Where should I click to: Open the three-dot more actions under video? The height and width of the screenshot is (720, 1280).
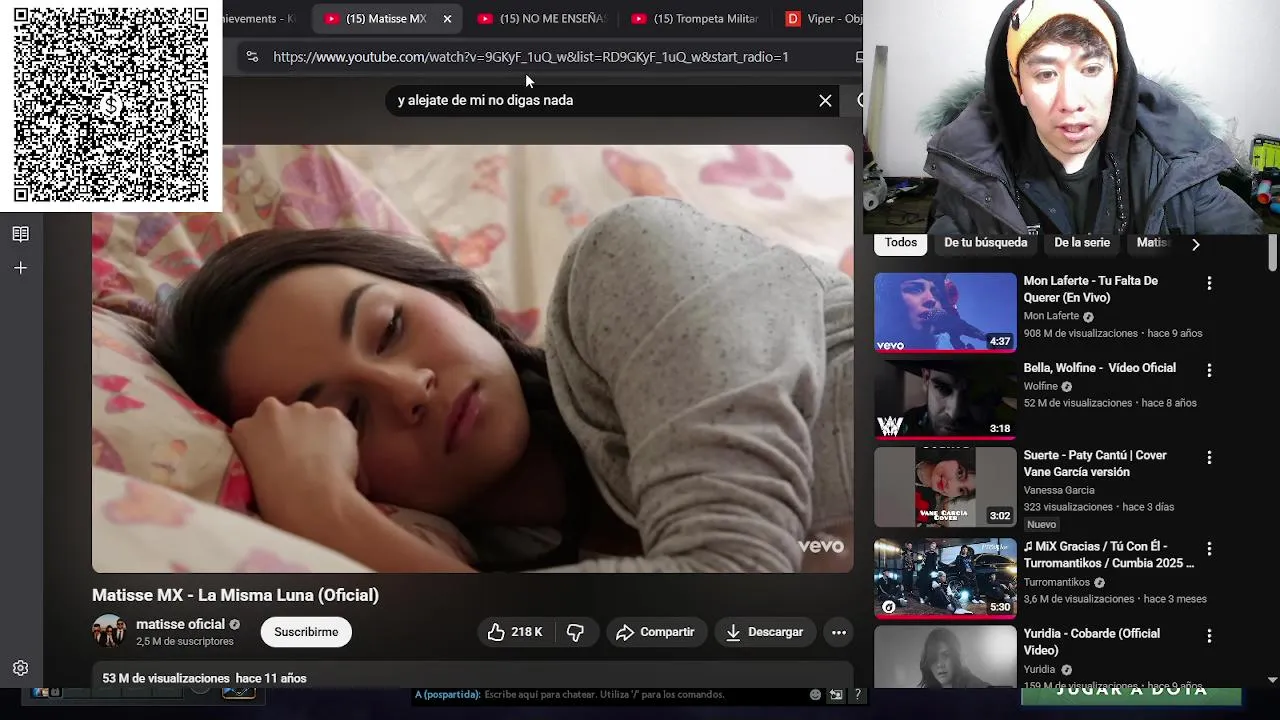point(839,632)
